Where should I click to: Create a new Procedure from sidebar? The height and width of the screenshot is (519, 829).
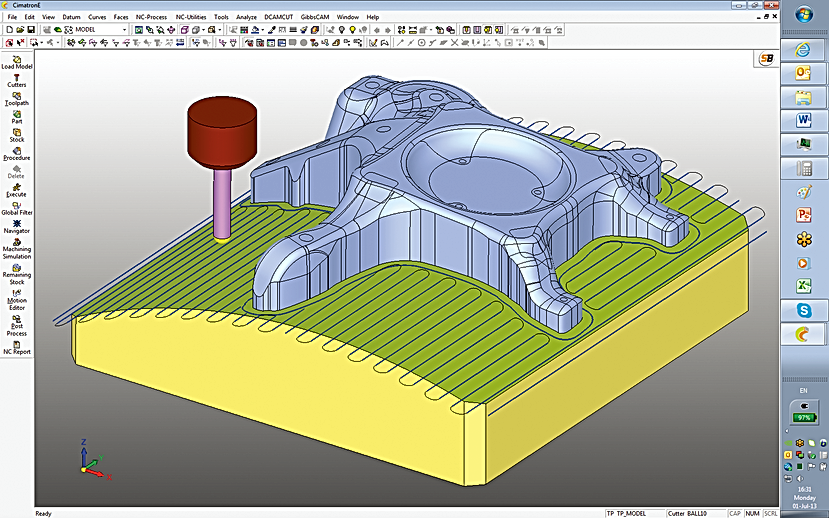pos(16,154)
